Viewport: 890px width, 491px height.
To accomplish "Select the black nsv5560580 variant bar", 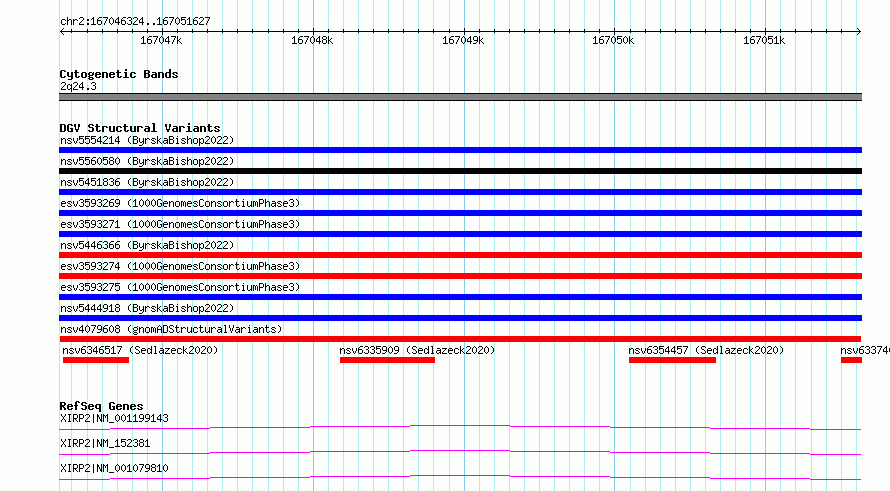I will (460, 171).
